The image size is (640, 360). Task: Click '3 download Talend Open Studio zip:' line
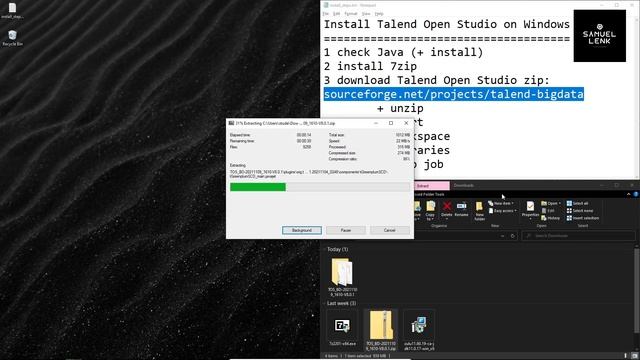(x=437, y=80)
